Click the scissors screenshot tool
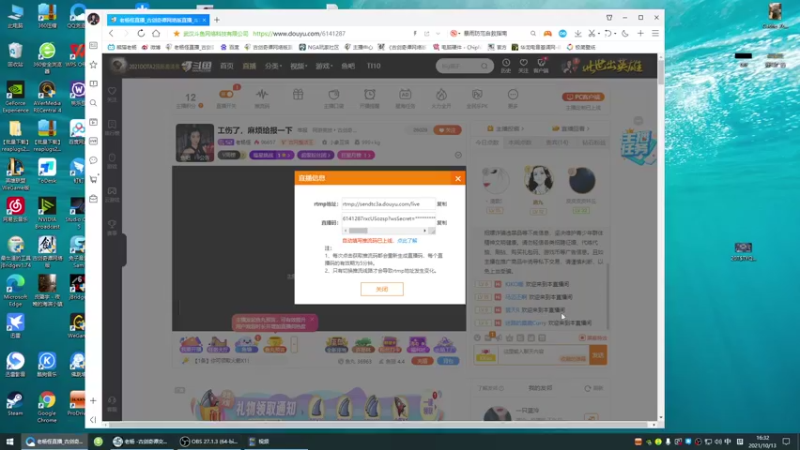Image resolution: width=800 pixels, height=450 pixels. [591, 34]
